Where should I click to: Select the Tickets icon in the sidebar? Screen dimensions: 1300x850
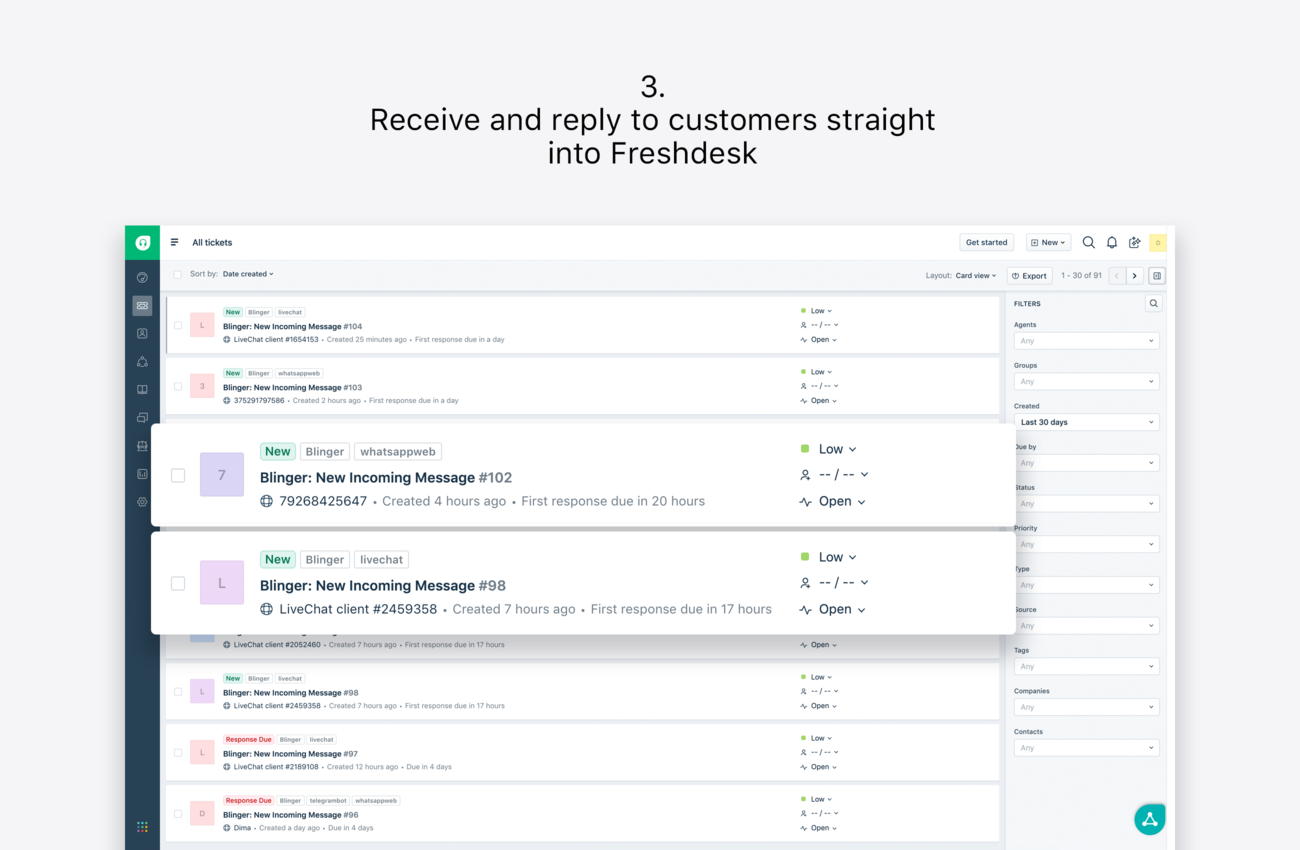142,305
